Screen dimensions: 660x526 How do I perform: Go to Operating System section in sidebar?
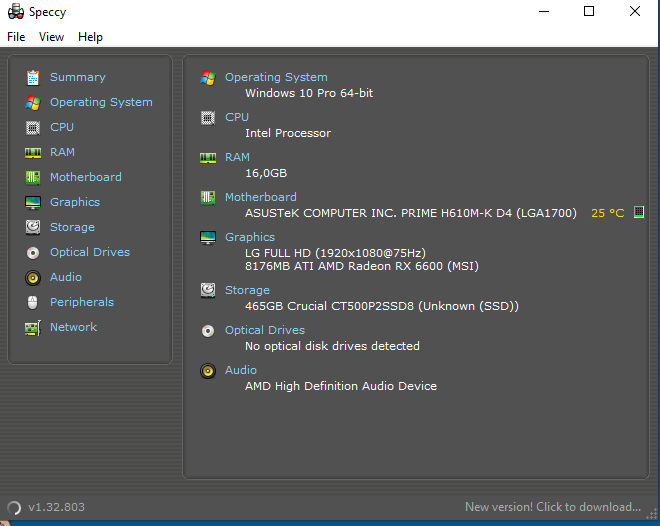coord(101,102)
